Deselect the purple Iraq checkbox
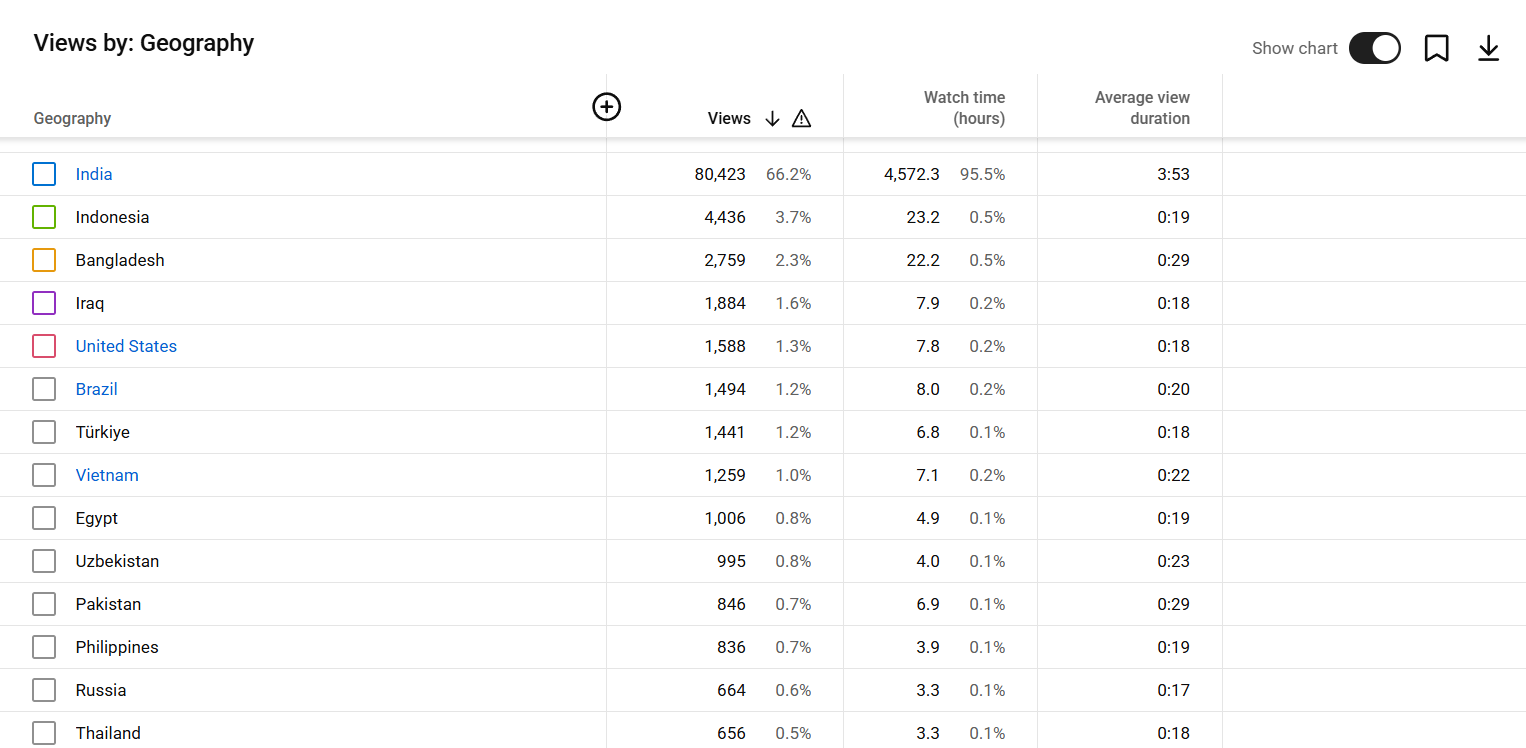1526x748 pixels. click(44, 303)
